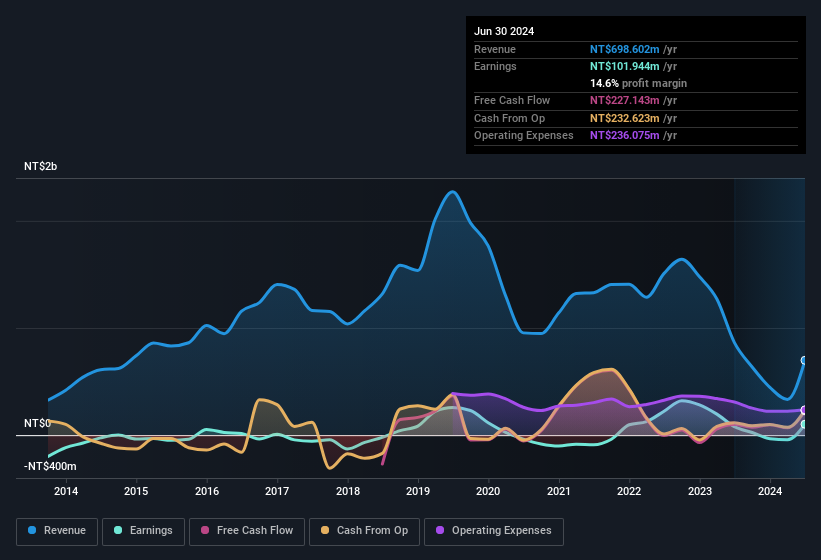Viewport: 821px width, 560px height.
Task: Select the Revenue endpoint marker on chart
Action: pos(804,360)
